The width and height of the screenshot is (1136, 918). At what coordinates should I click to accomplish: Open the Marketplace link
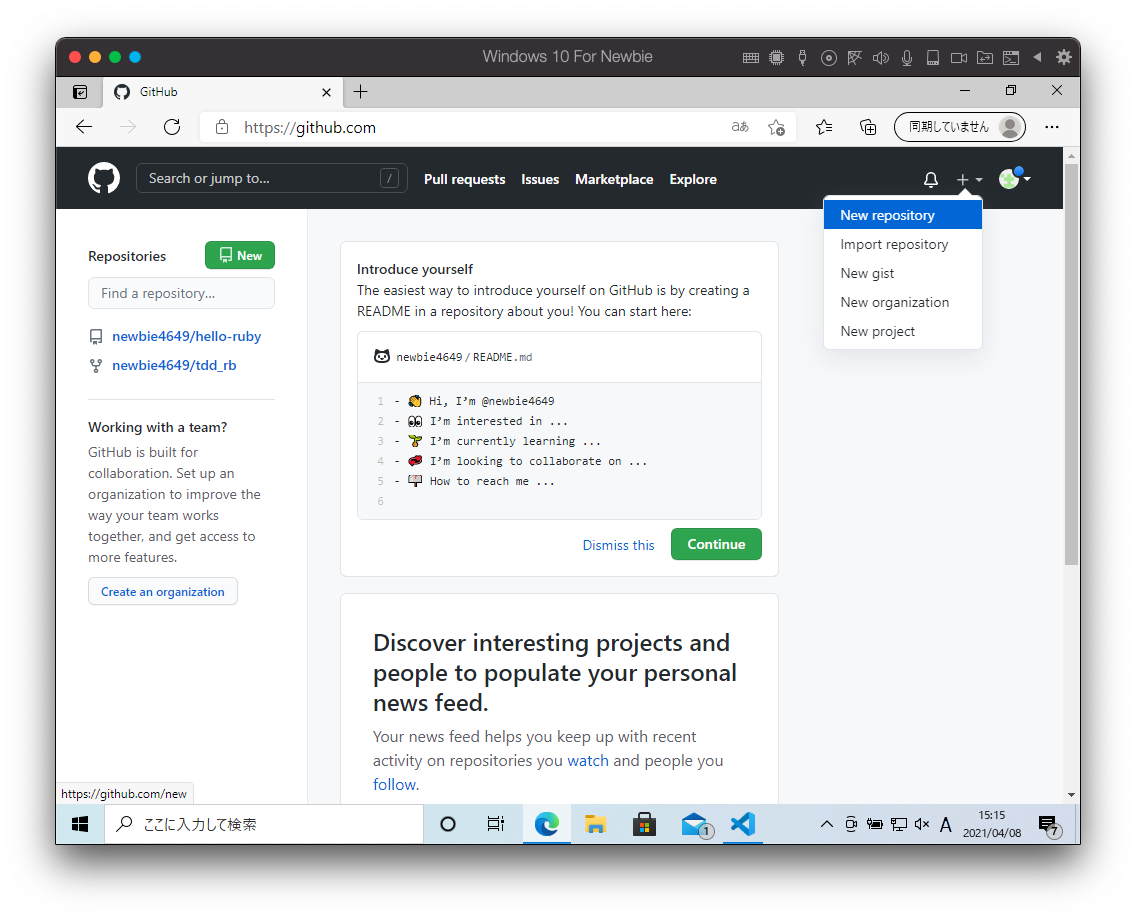(614, 179)
